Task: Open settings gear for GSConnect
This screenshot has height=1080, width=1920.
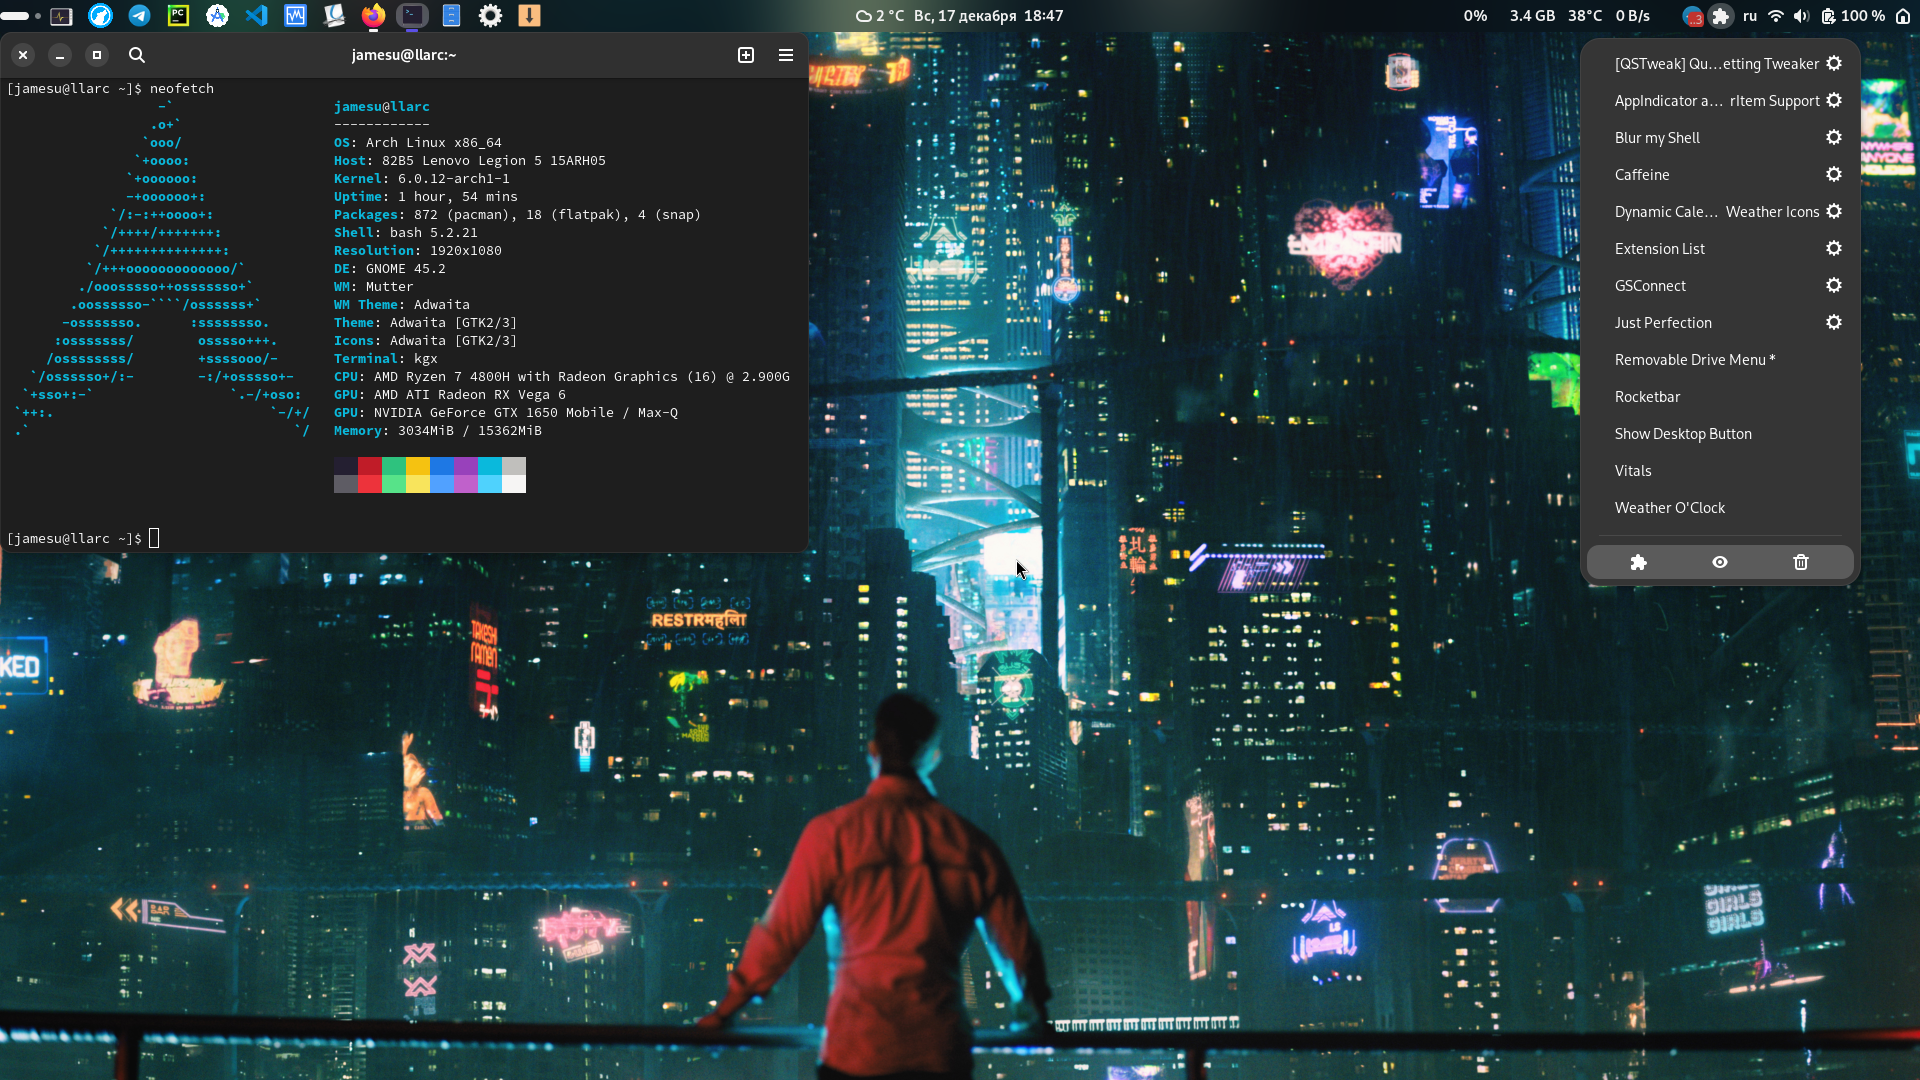Action: tap(1834, 285)
